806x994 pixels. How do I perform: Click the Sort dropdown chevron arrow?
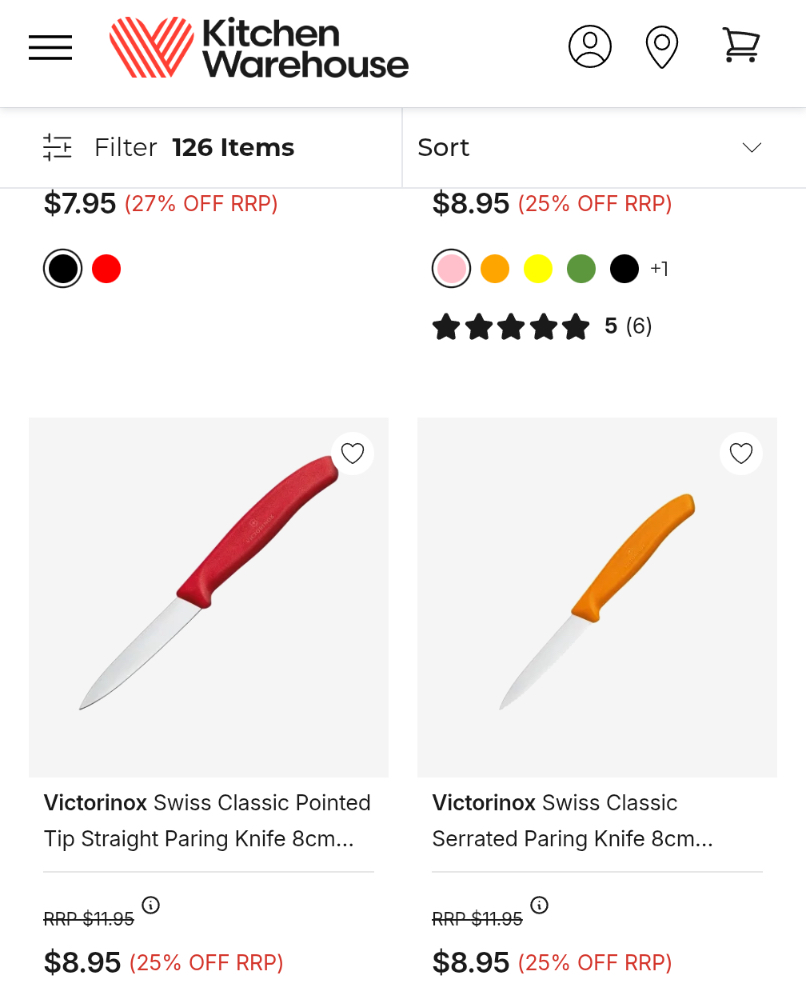coord(752,148)
